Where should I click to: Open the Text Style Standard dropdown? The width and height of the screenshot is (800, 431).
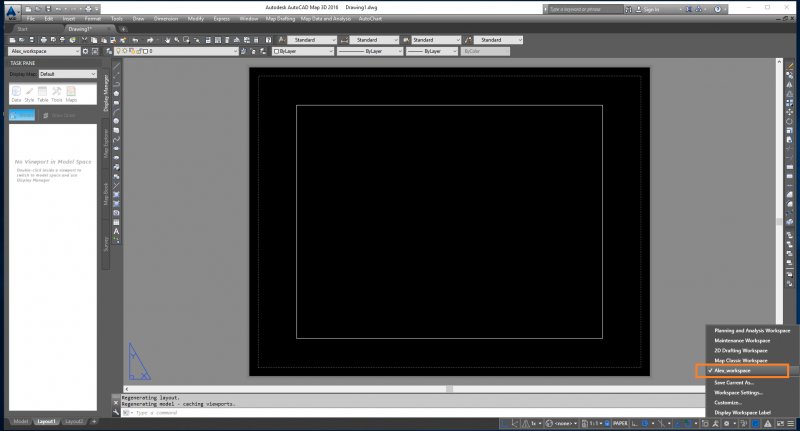(312, 40)
